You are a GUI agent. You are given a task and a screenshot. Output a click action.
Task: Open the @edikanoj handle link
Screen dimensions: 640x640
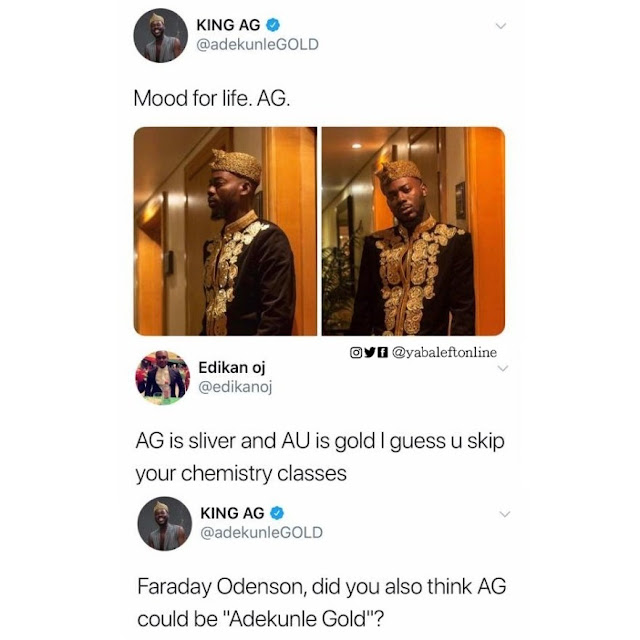coord(235,387)
